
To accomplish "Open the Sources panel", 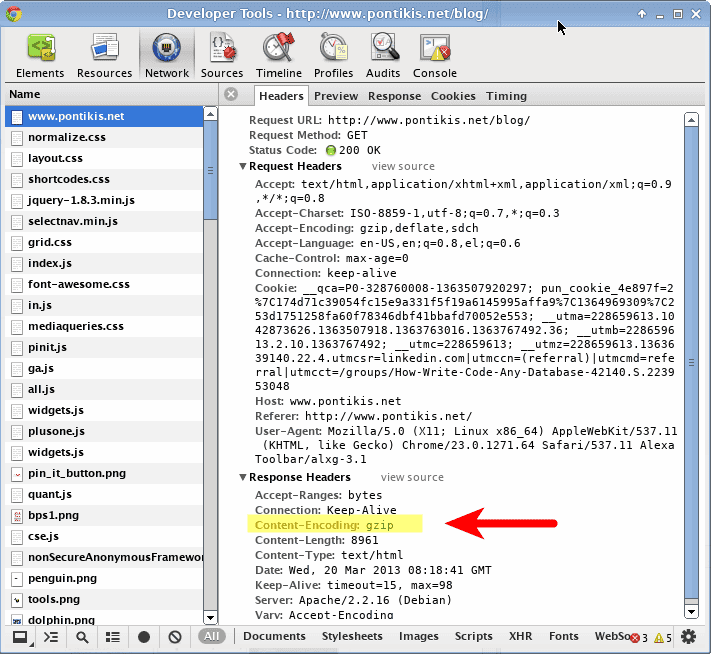I will coord(222,55).
